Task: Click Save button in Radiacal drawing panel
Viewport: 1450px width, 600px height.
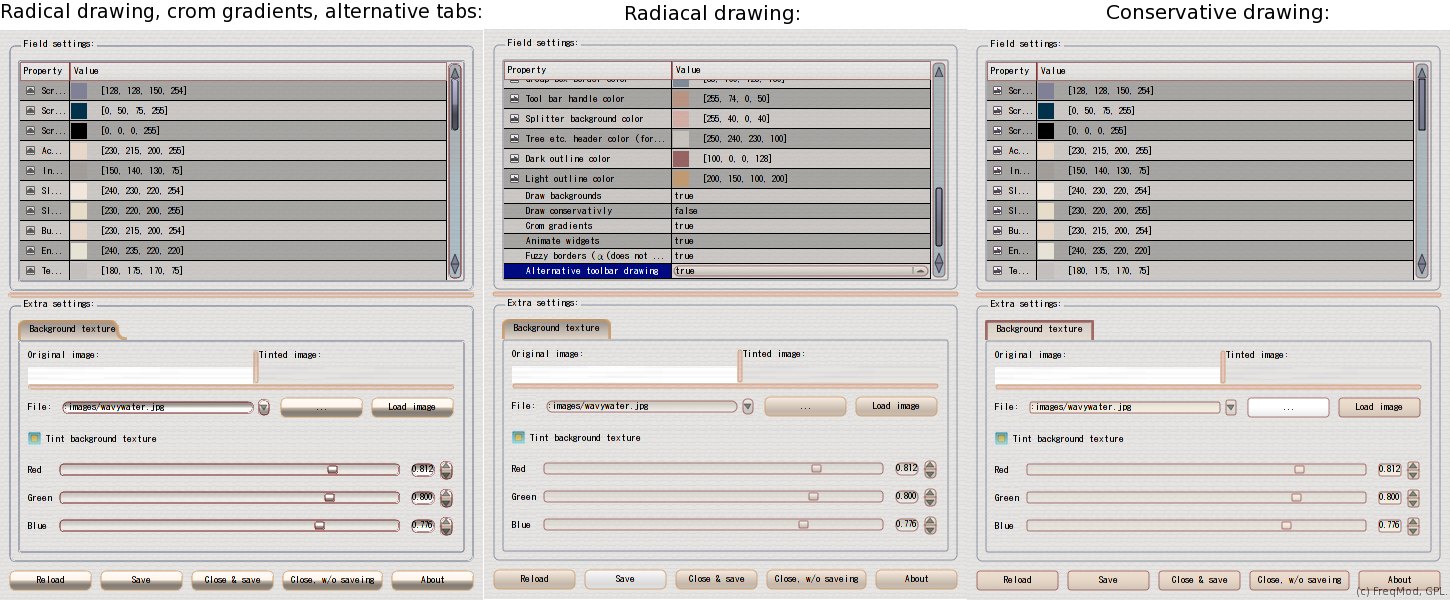Action: tap(625, 578)
